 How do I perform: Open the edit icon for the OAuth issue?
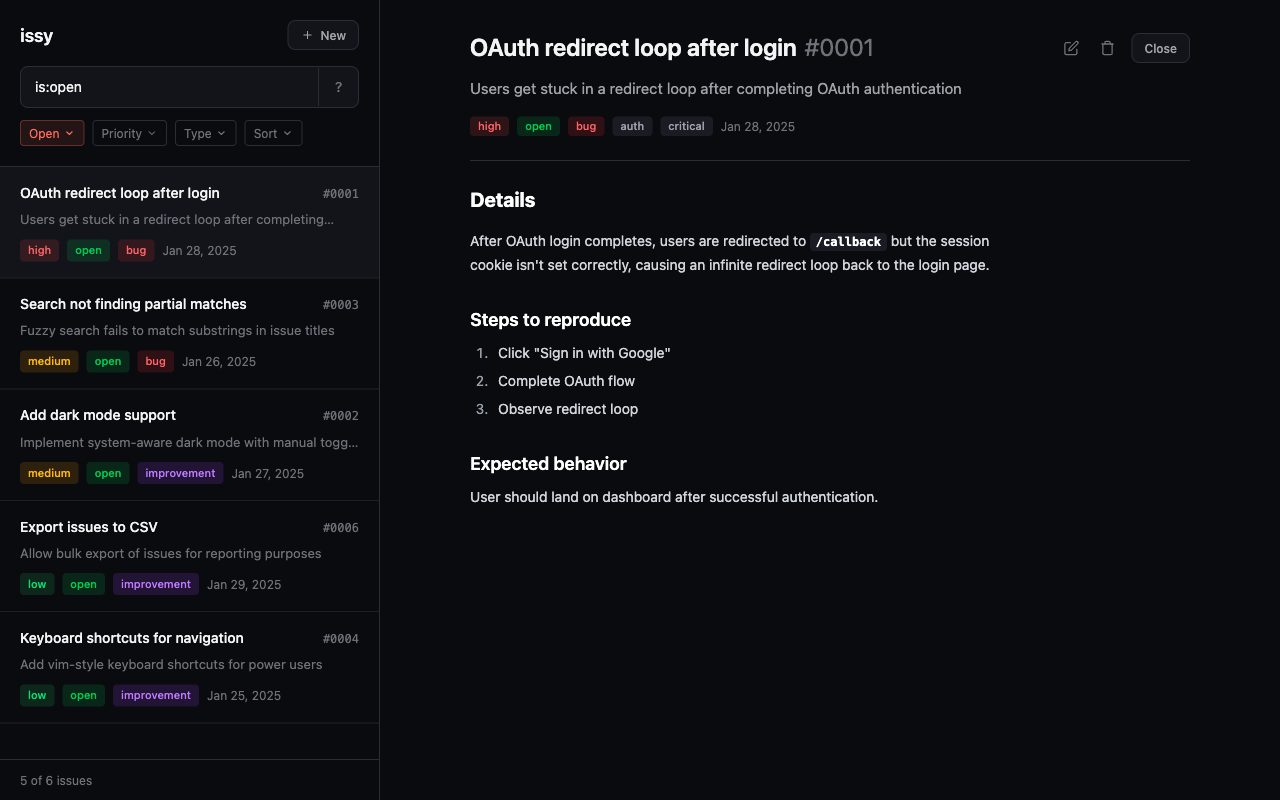click(x=1070, y=48)
